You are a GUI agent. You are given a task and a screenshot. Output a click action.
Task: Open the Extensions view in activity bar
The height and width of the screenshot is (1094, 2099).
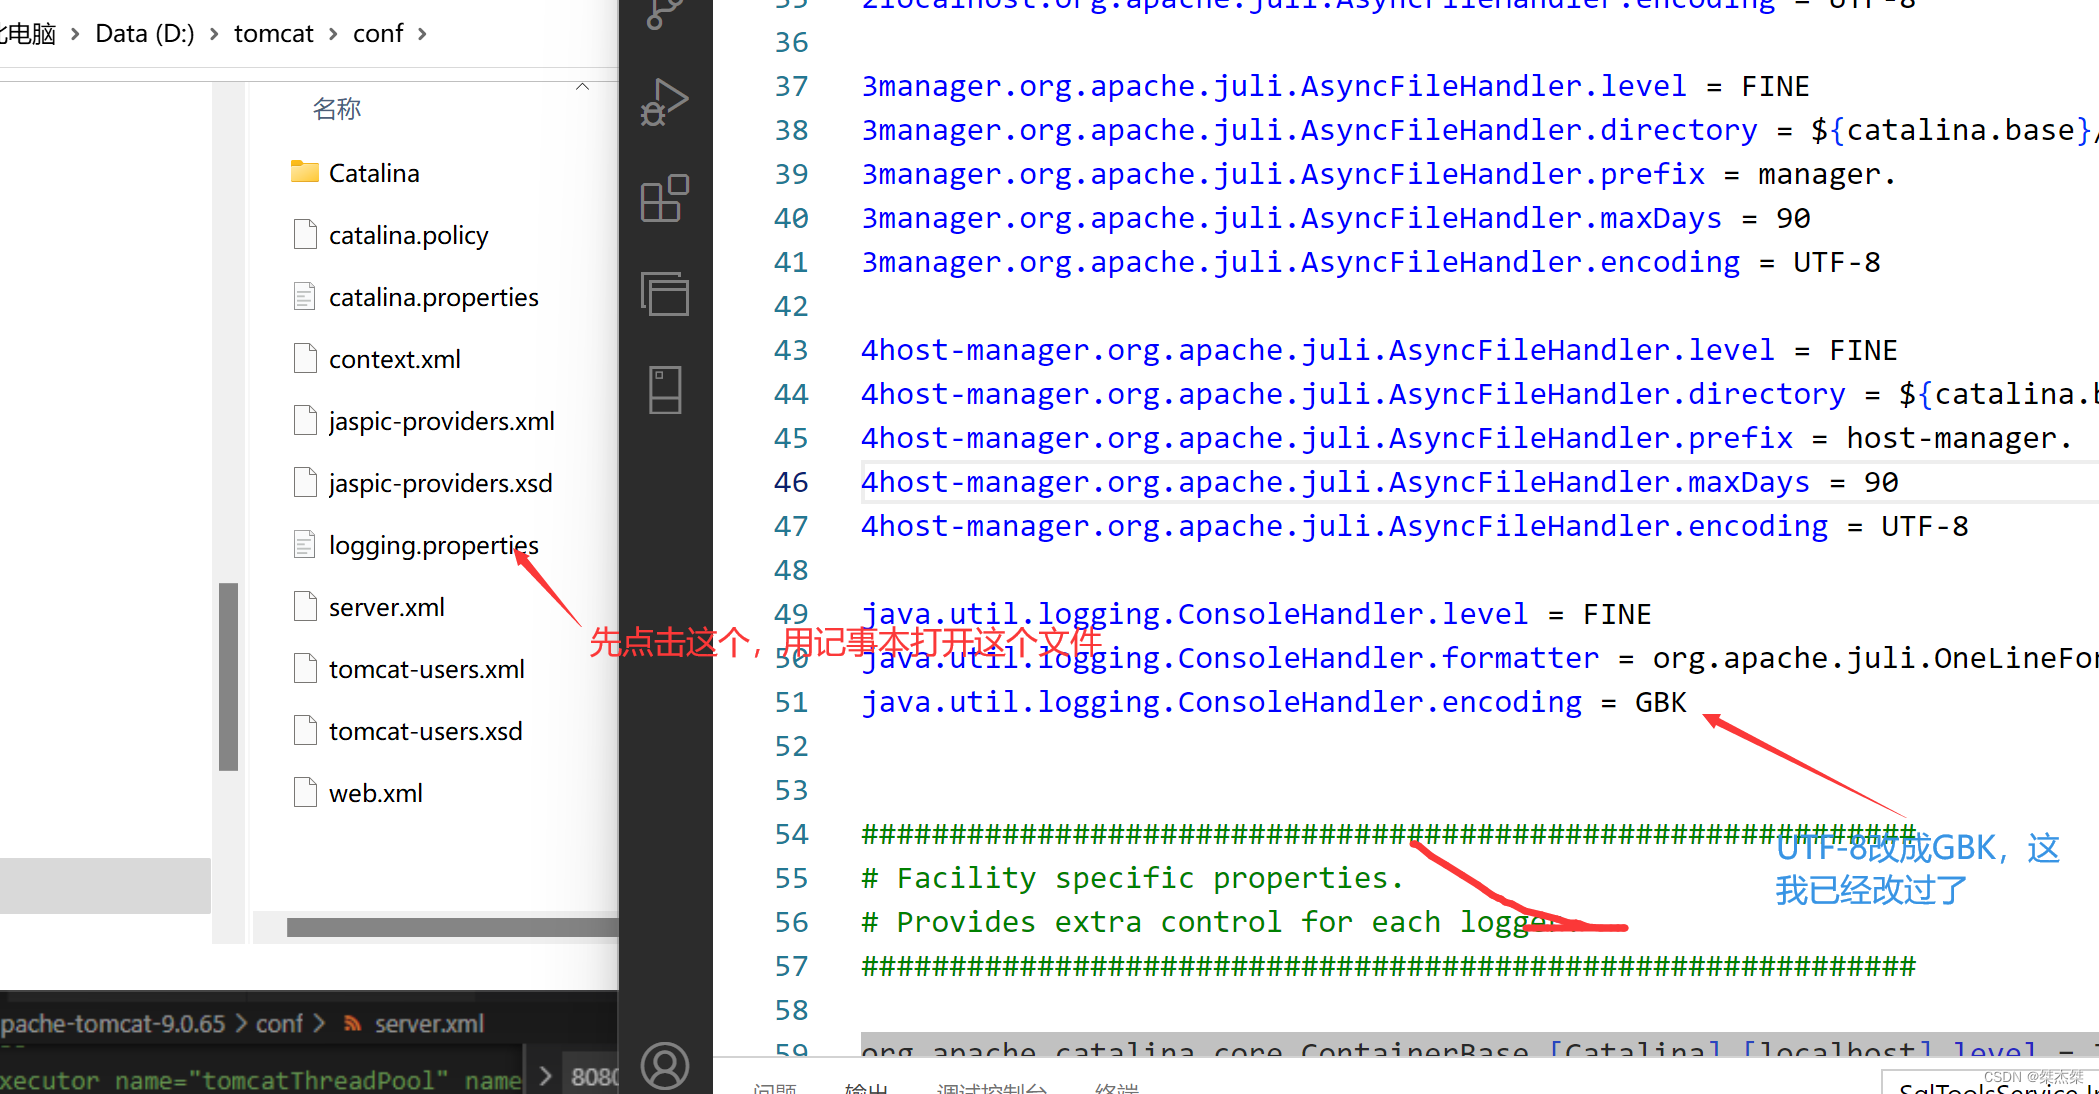coord(665,198)
